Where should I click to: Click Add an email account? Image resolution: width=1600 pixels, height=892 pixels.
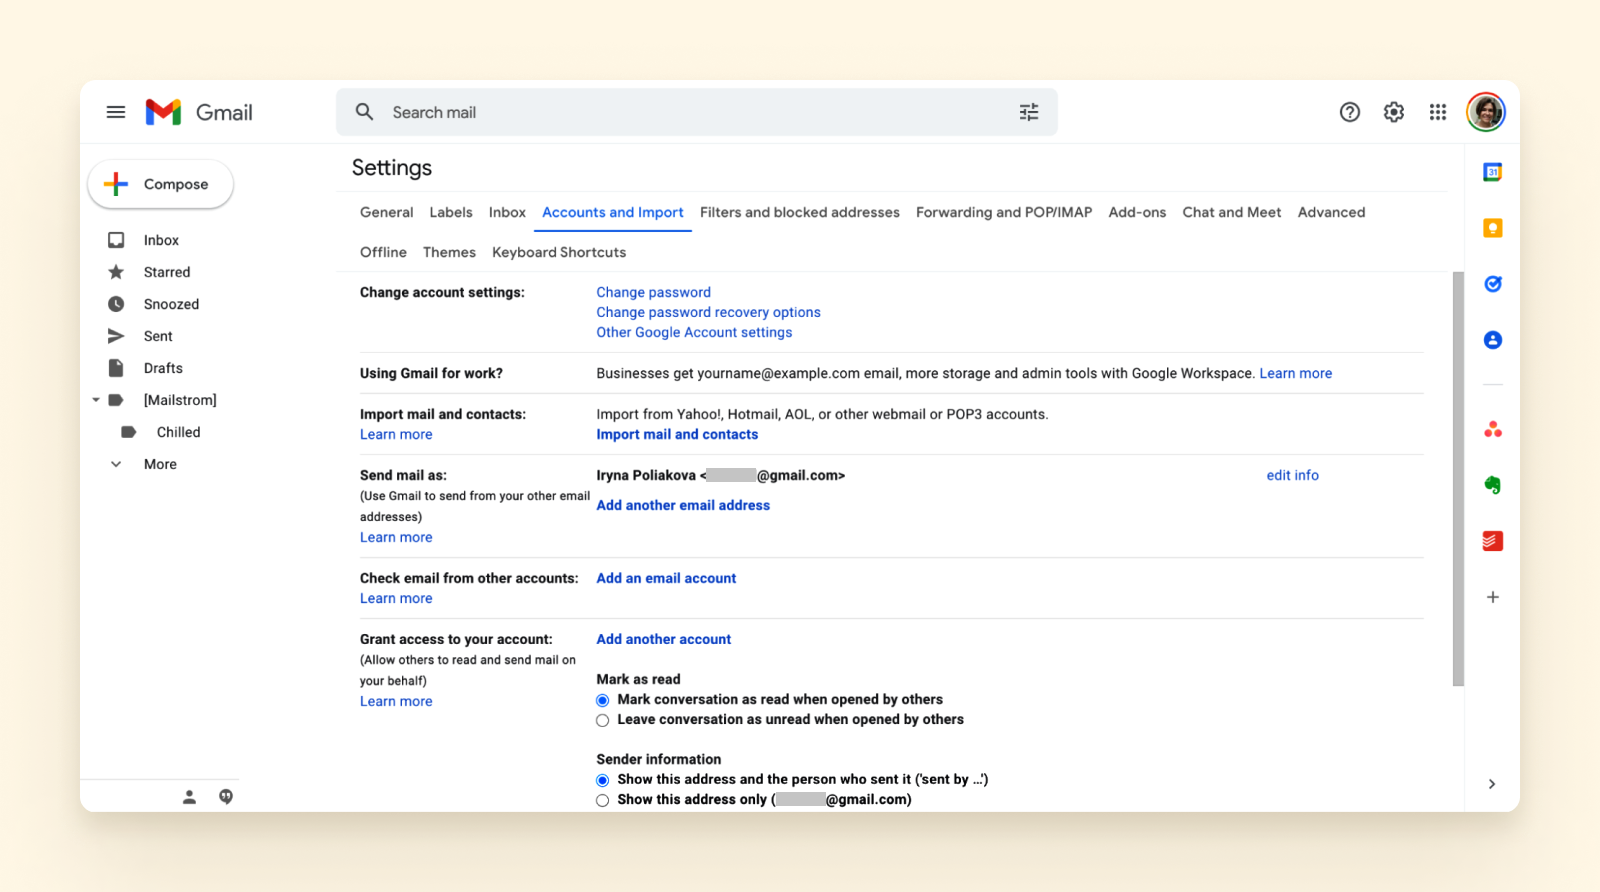point(667,578)
